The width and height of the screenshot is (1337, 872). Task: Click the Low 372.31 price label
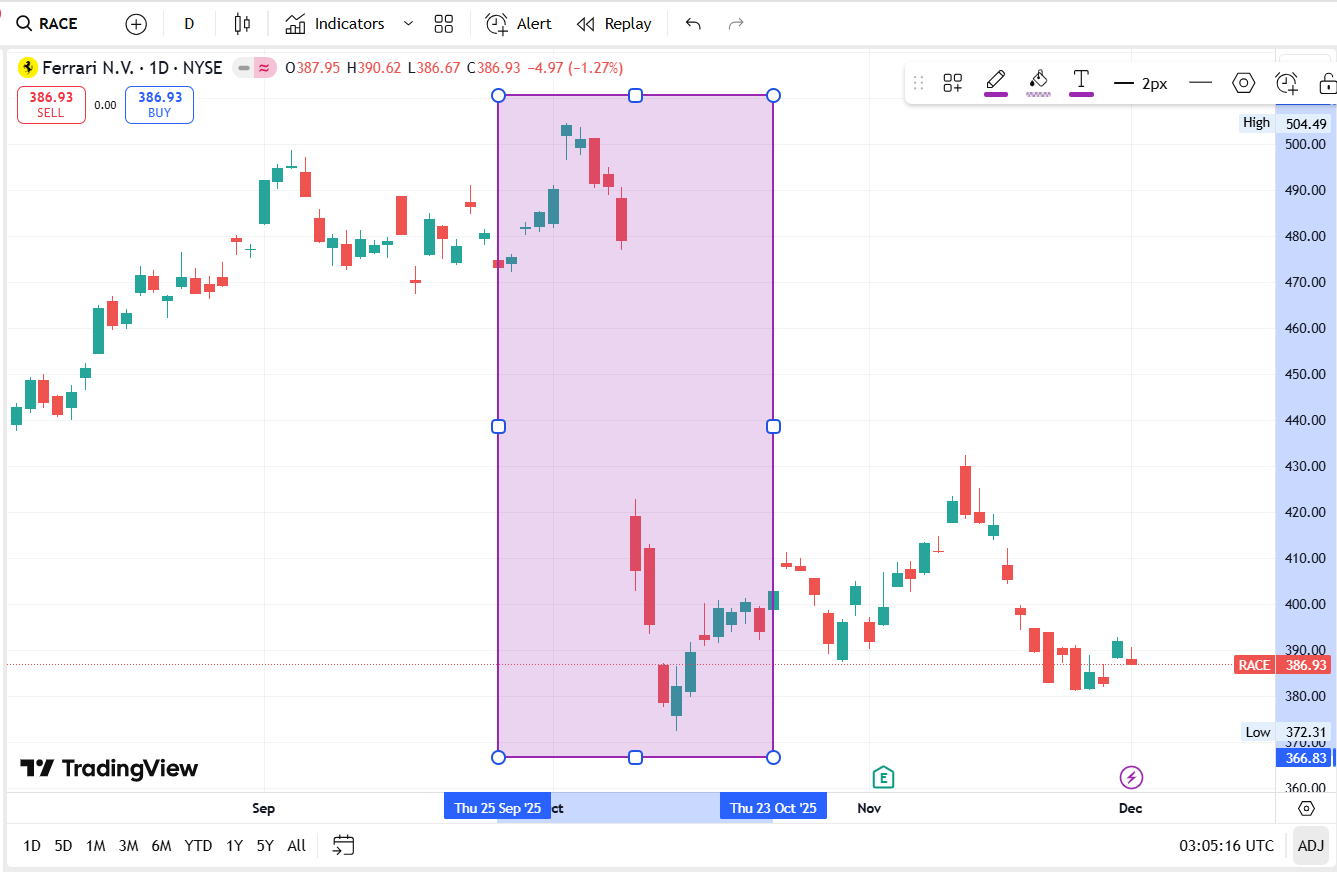click(x=1287, y=732)
